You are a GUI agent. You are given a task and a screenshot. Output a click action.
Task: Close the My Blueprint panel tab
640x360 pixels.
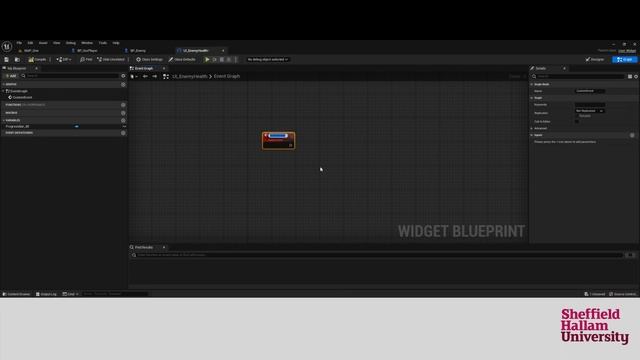click(36, 69)
